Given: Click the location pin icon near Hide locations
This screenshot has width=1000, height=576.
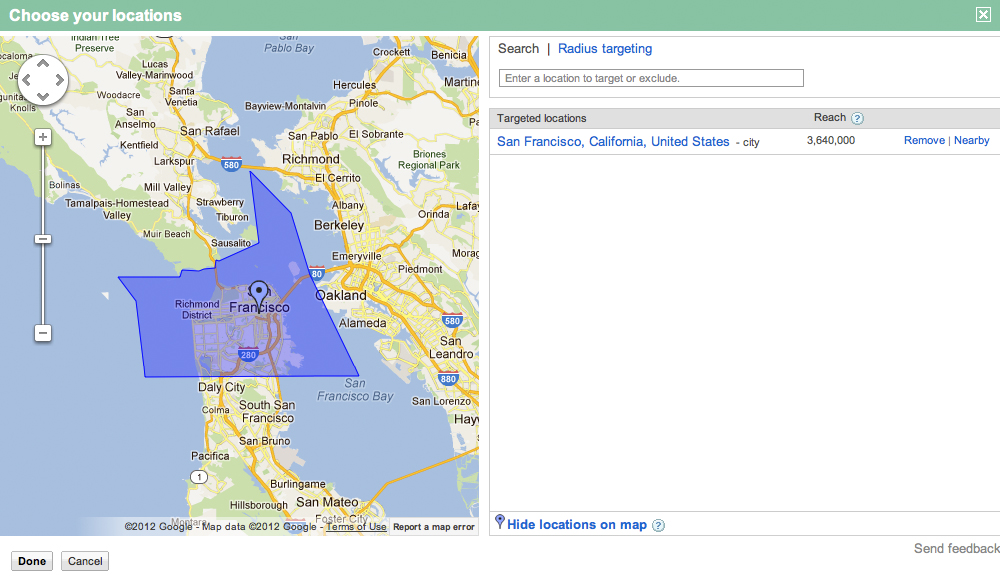Looking at the screenshot, I should coord(500,523).
